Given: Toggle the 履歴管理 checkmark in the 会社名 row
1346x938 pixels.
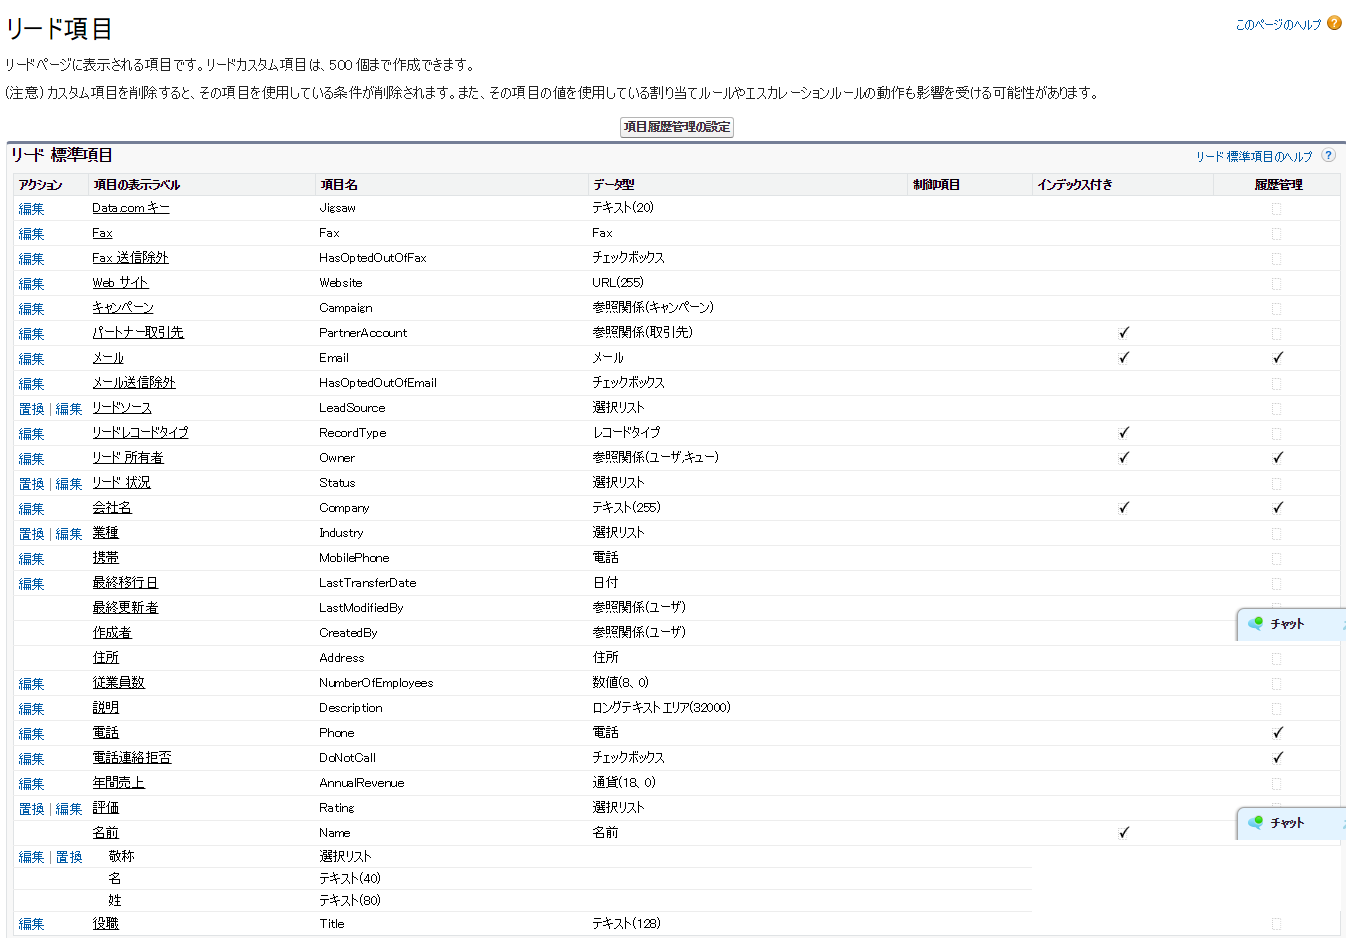Looking at the screenshot, I should coord(1278,508).
